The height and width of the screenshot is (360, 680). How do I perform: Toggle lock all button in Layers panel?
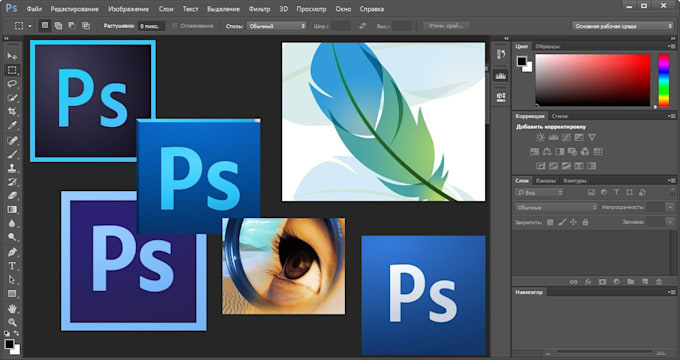585,222
